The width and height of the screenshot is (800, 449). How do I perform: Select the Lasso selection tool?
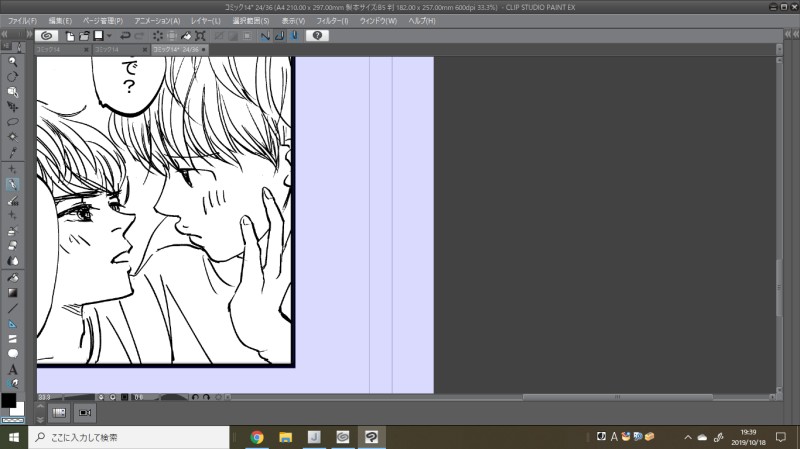coord(13,122)
